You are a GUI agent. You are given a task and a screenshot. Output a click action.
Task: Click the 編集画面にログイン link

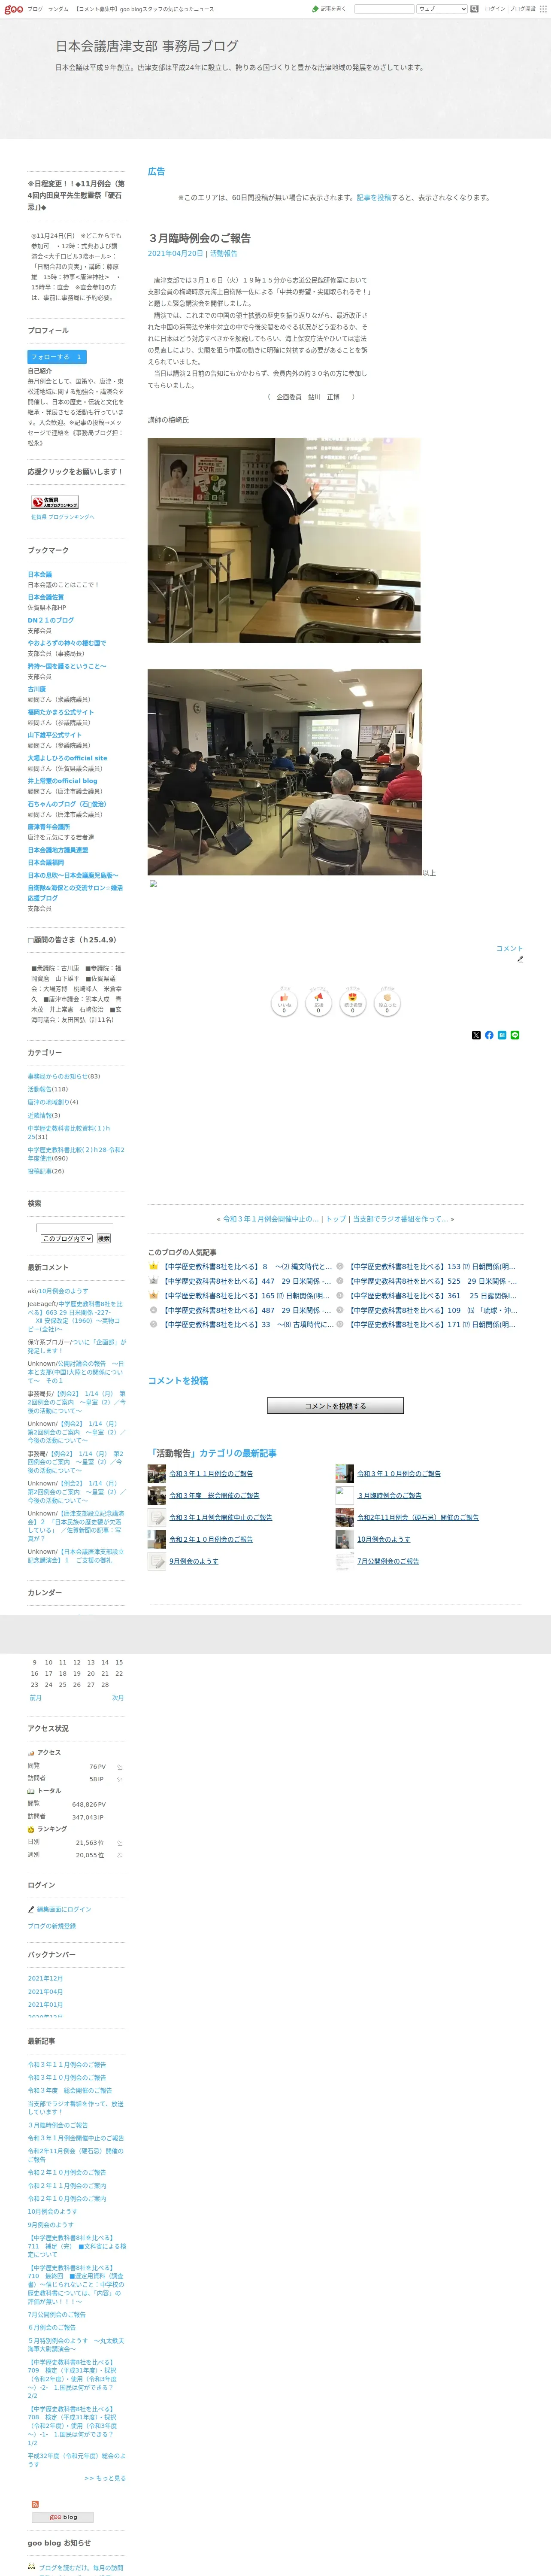pos(64,1909)
